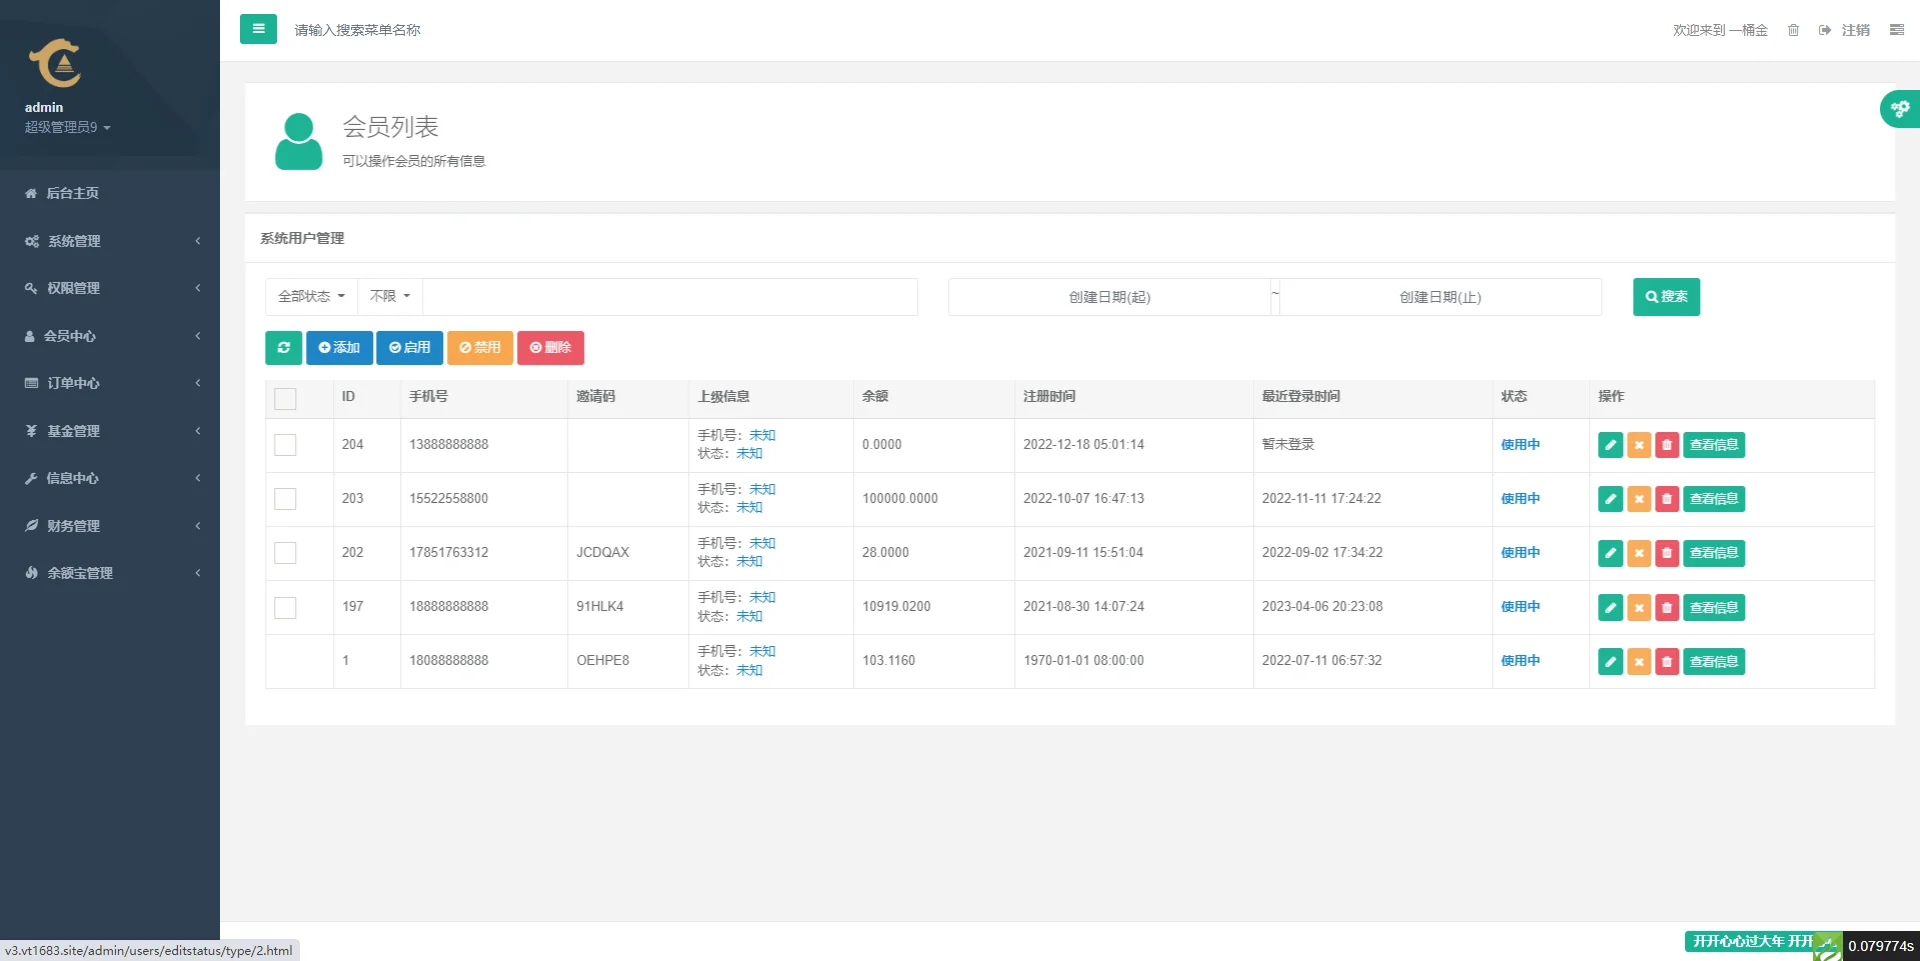Viewport: 1920px width, 961px height.
Task: Select the checkbox for user ID 197
Action: click(285, 607)
